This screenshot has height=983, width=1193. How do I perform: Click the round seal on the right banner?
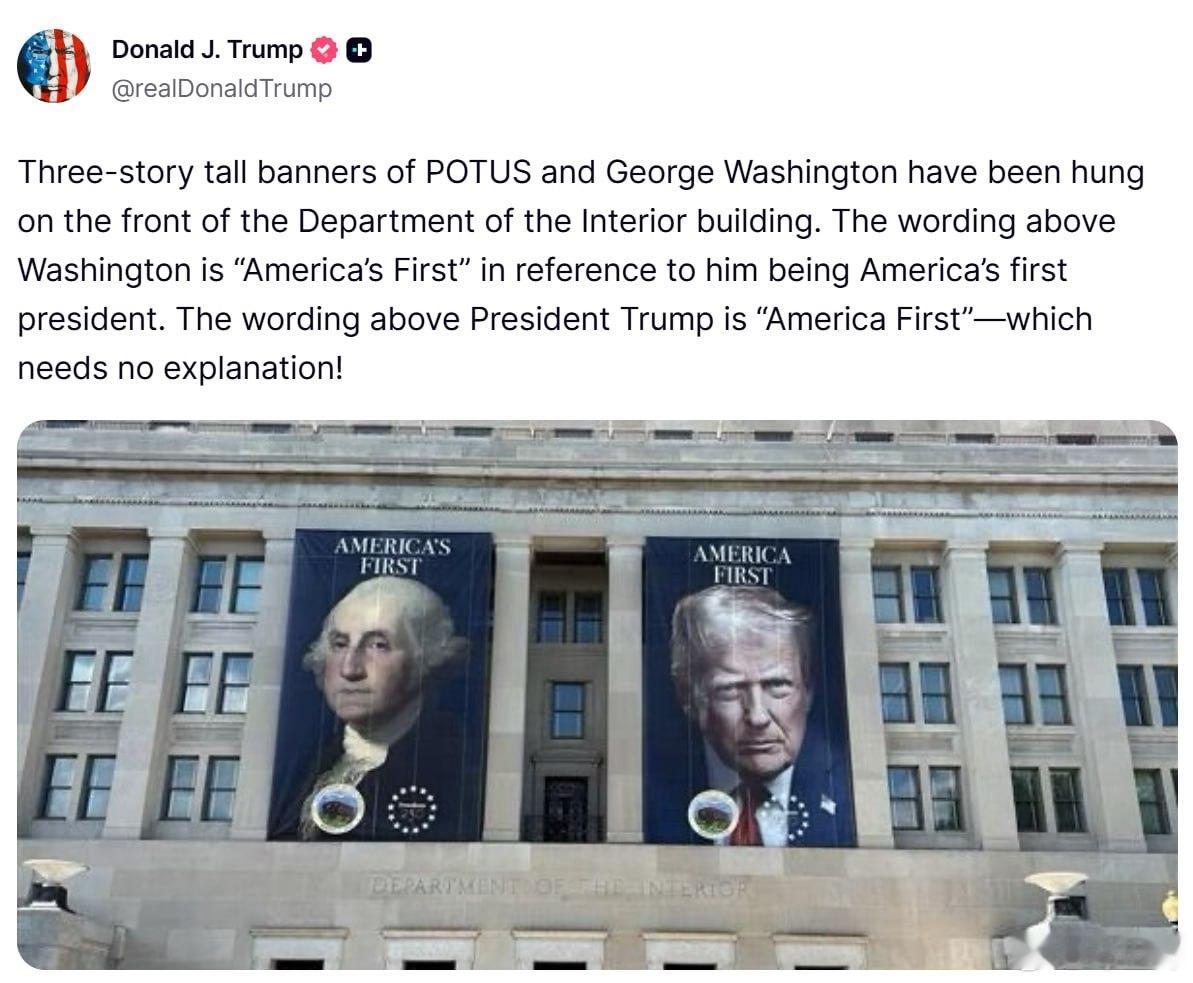tap(713, 814)
